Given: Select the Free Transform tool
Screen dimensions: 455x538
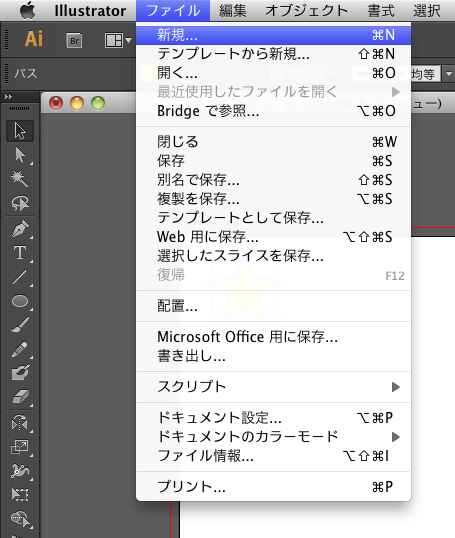Looking at the screenshot, I should pos(20,494).
